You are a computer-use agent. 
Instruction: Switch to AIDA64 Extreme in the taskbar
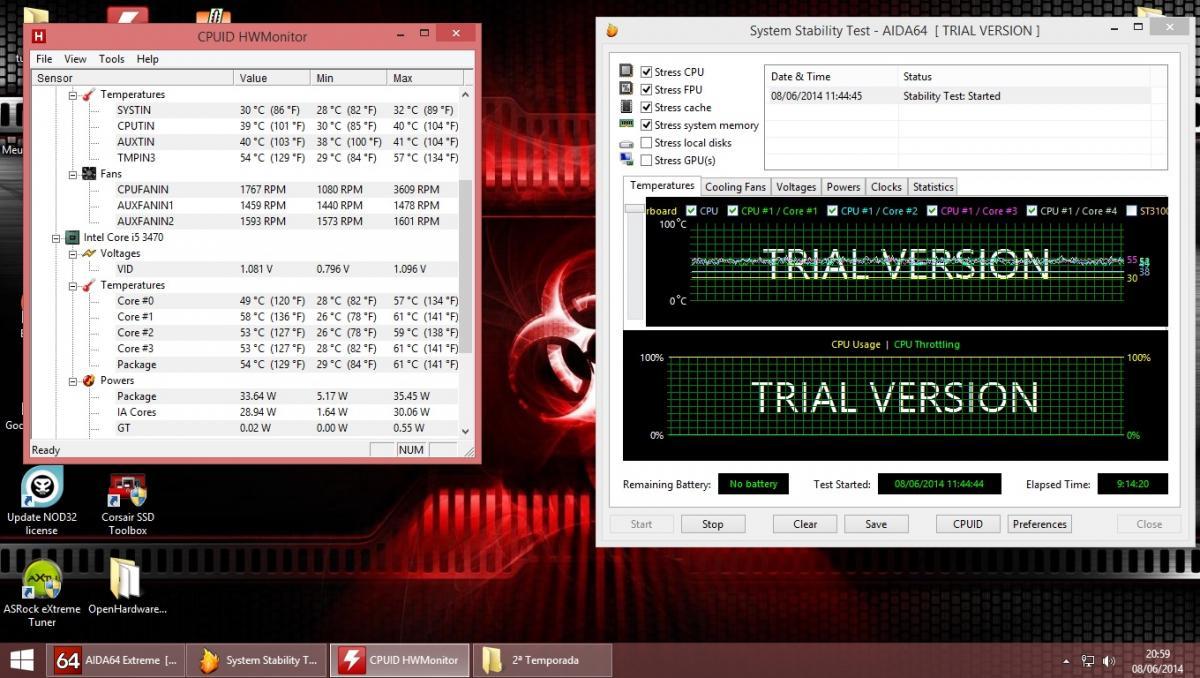tap(118, 660)
